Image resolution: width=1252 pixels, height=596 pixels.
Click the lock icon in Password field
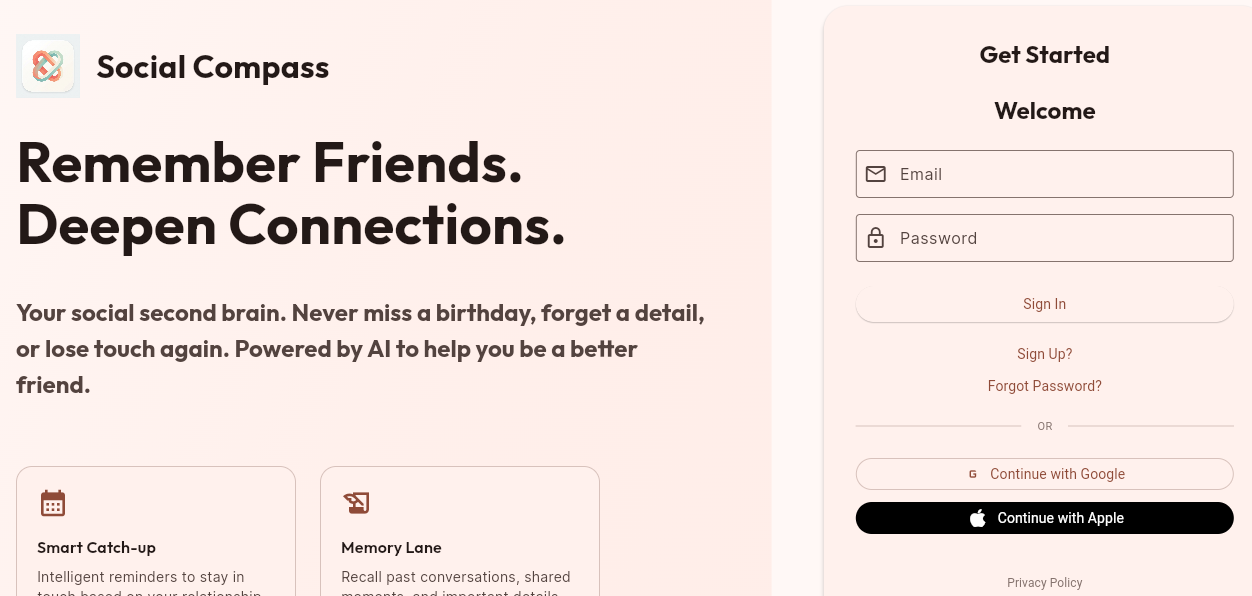[876, 238]
